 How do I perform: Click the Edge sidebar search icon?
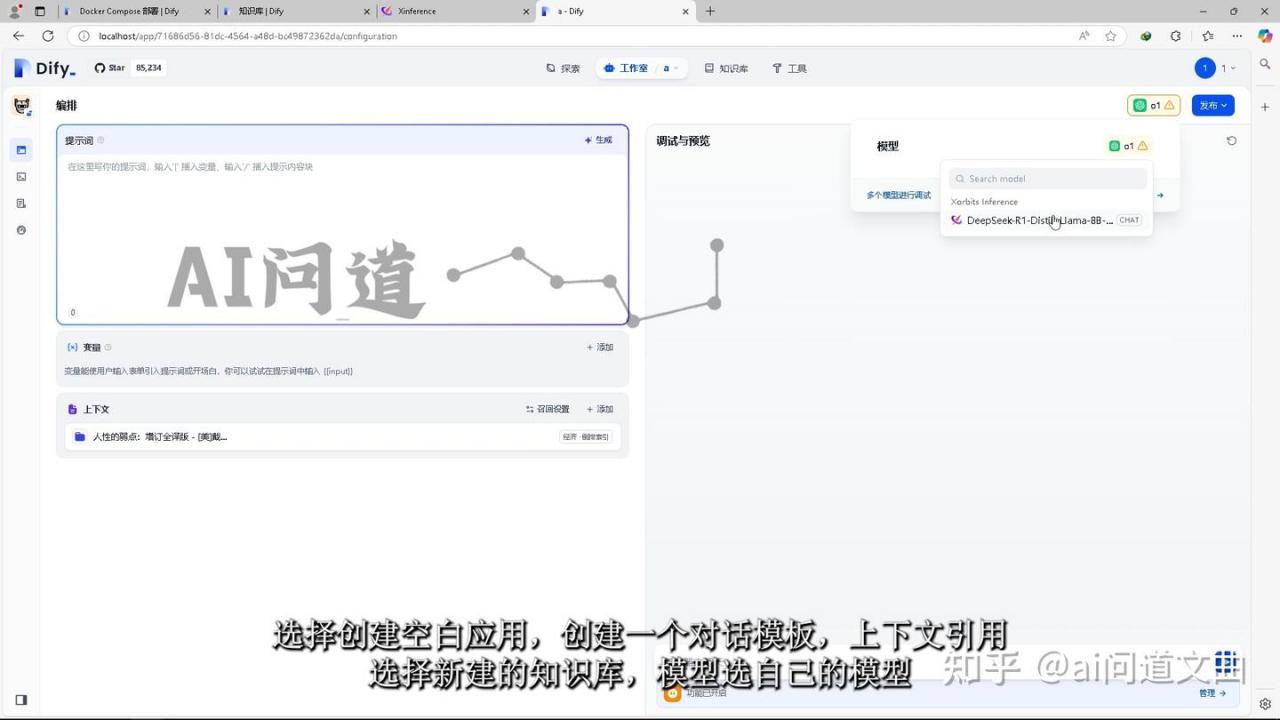(1265, 64)
